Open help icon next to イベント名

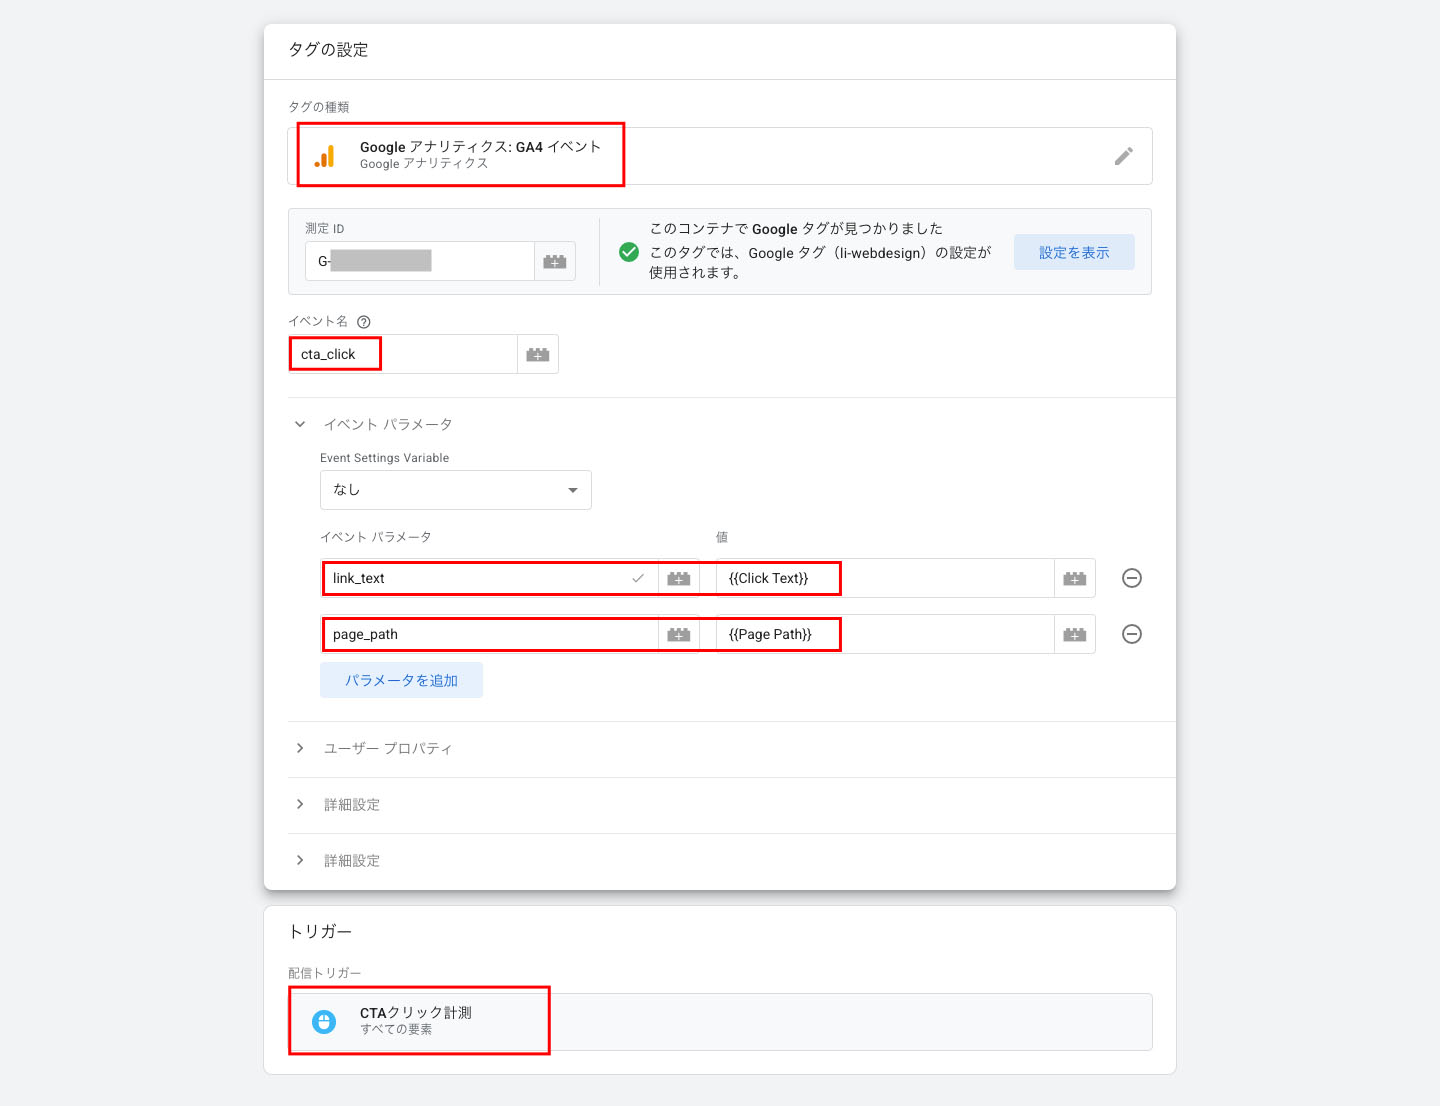(364, 322)
